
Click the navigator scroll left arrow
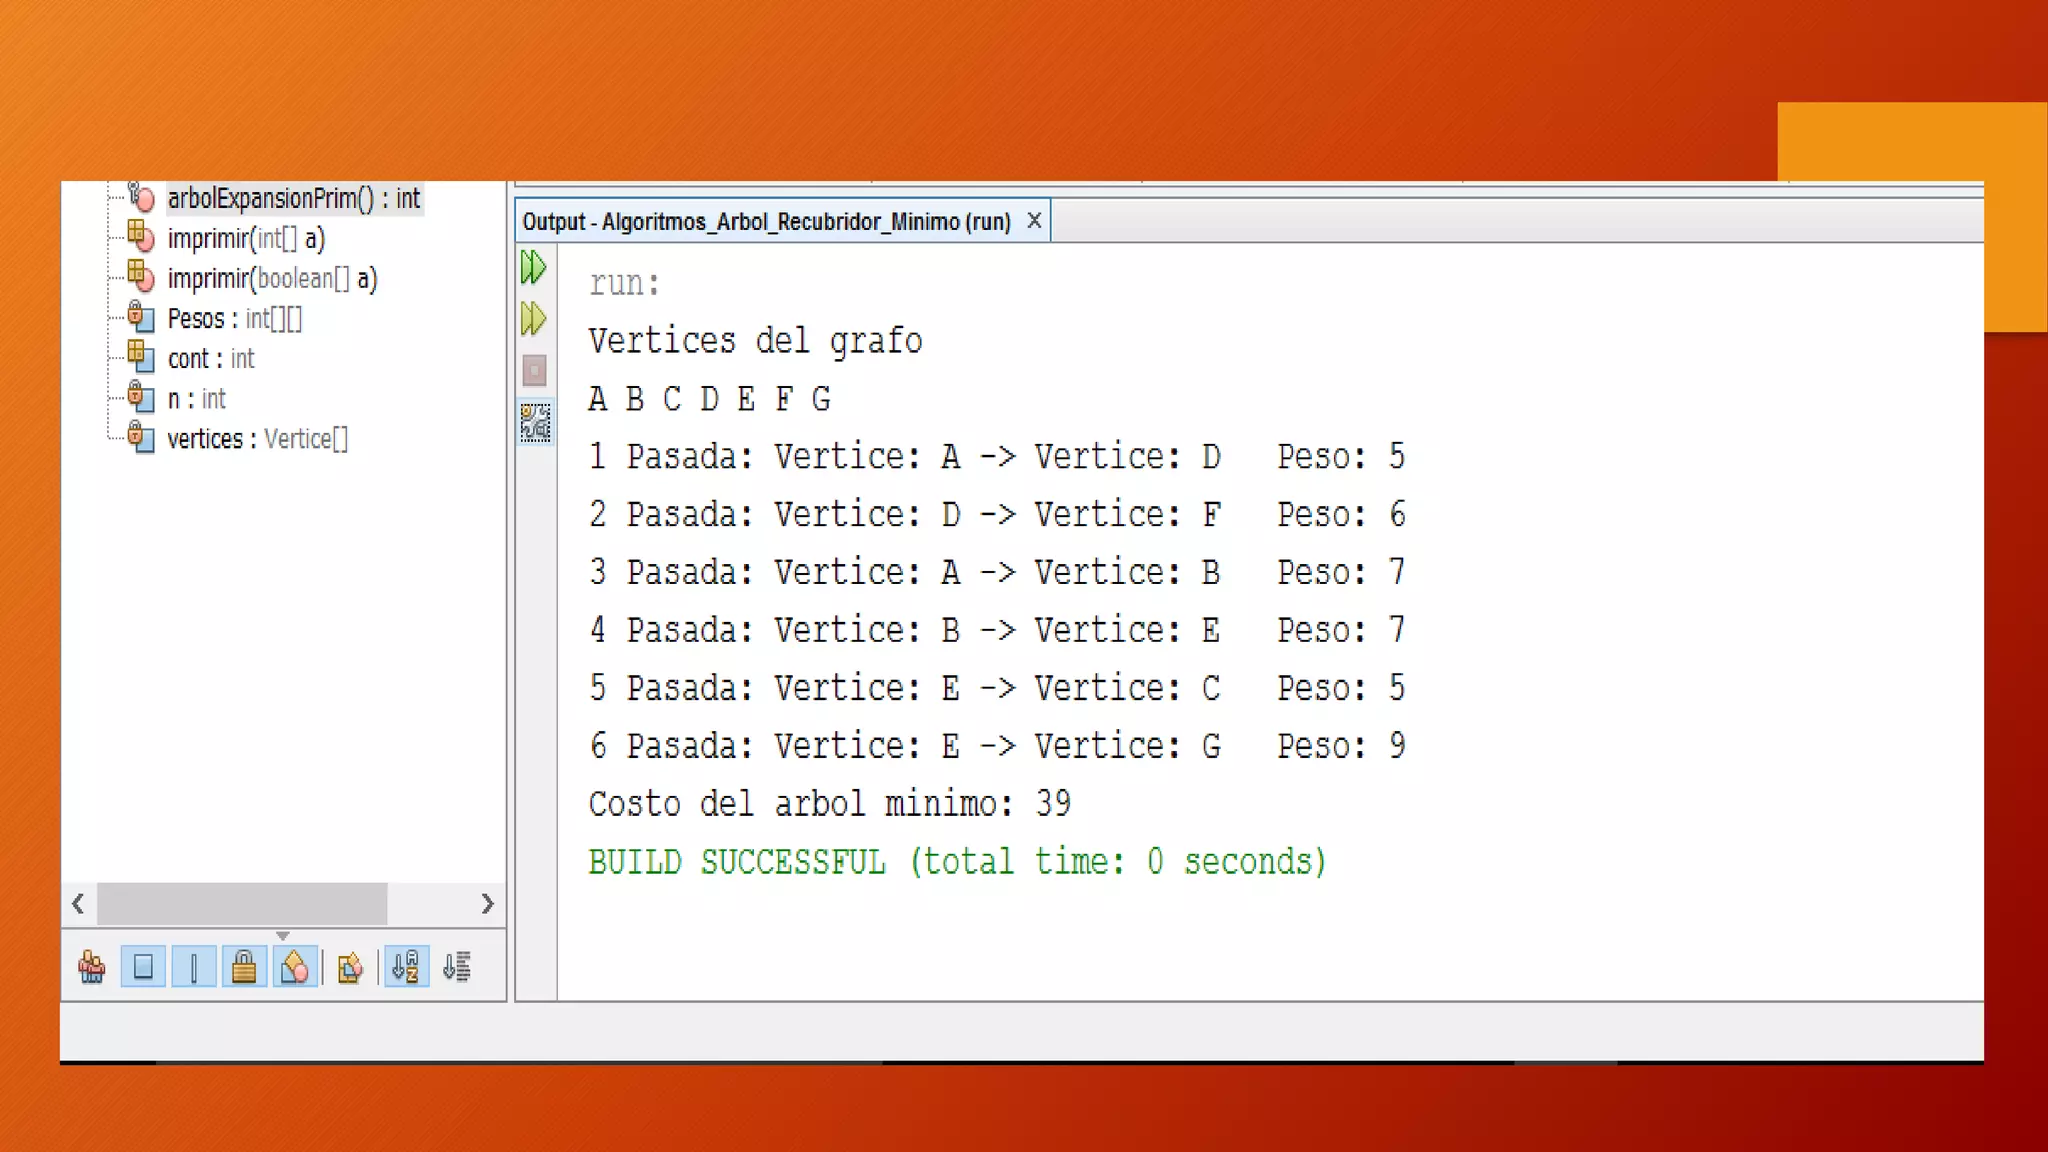click(79, 904)
